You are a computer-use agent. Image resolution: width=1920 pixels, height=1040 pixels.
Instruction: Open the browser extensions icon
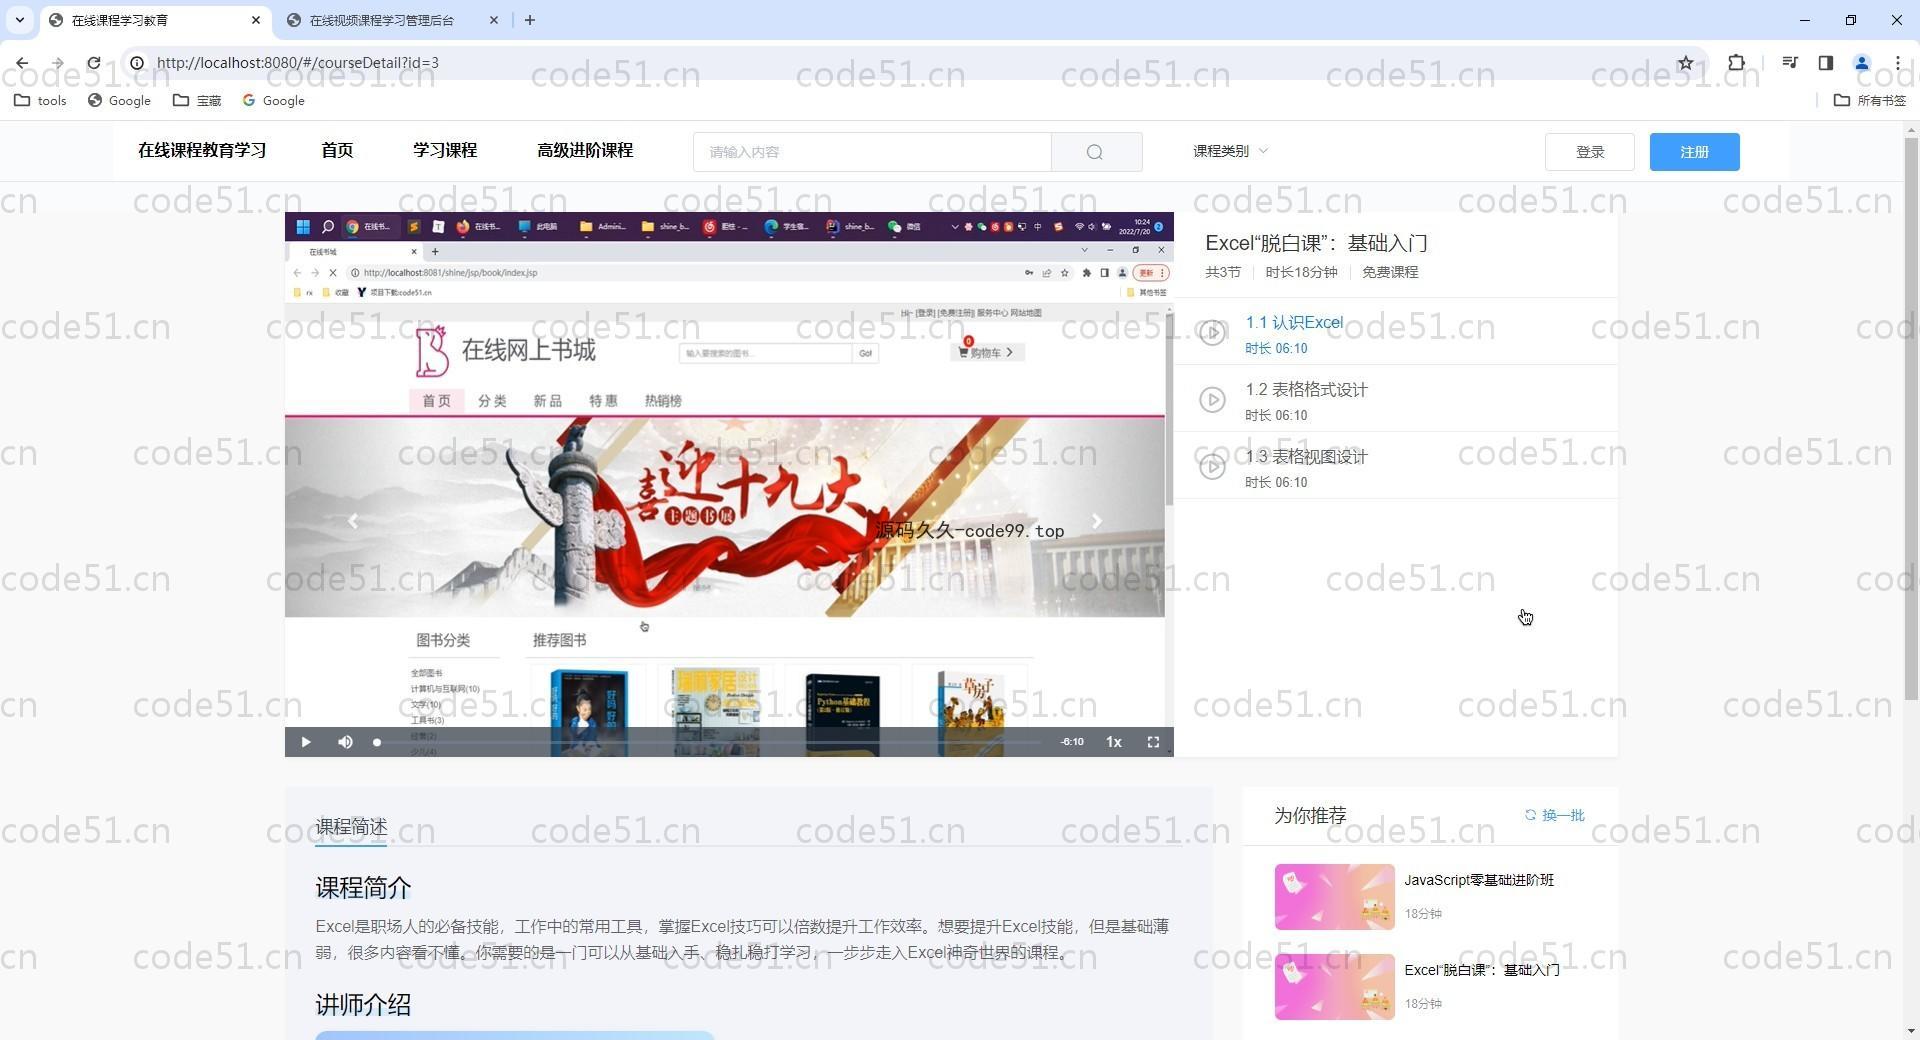click(1737, 63)
